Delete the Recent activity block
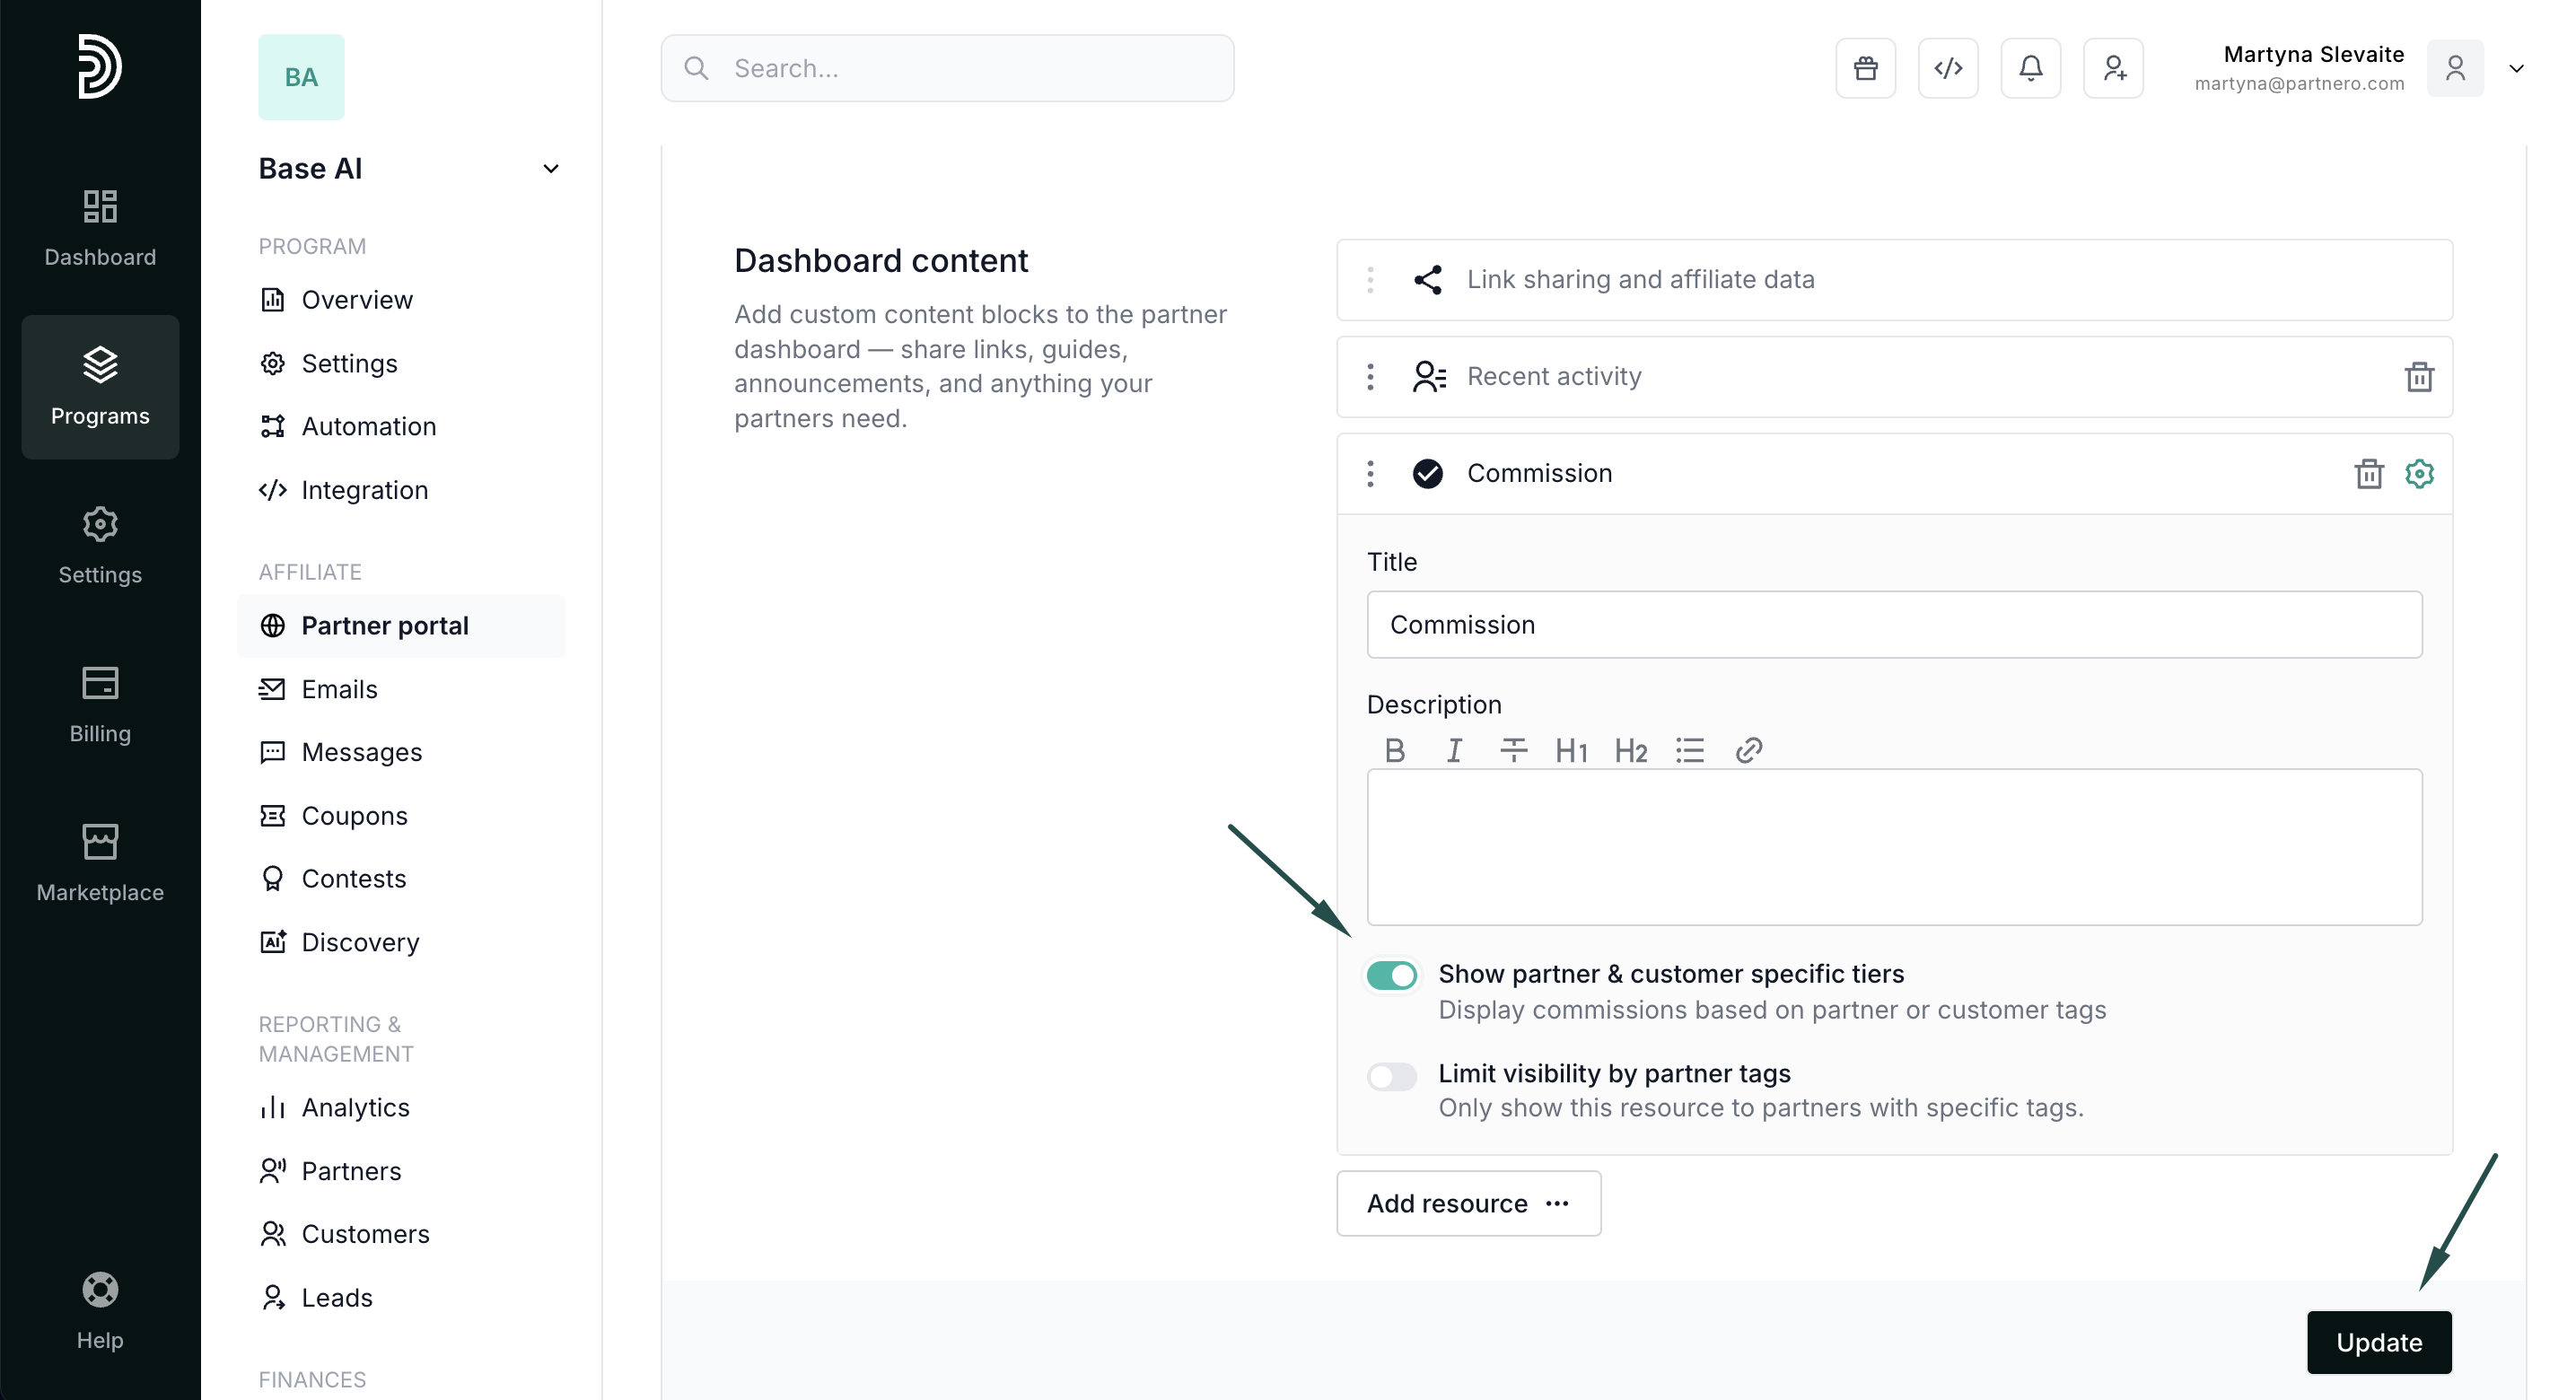2576x1400 pixels. click(2418, 377)
